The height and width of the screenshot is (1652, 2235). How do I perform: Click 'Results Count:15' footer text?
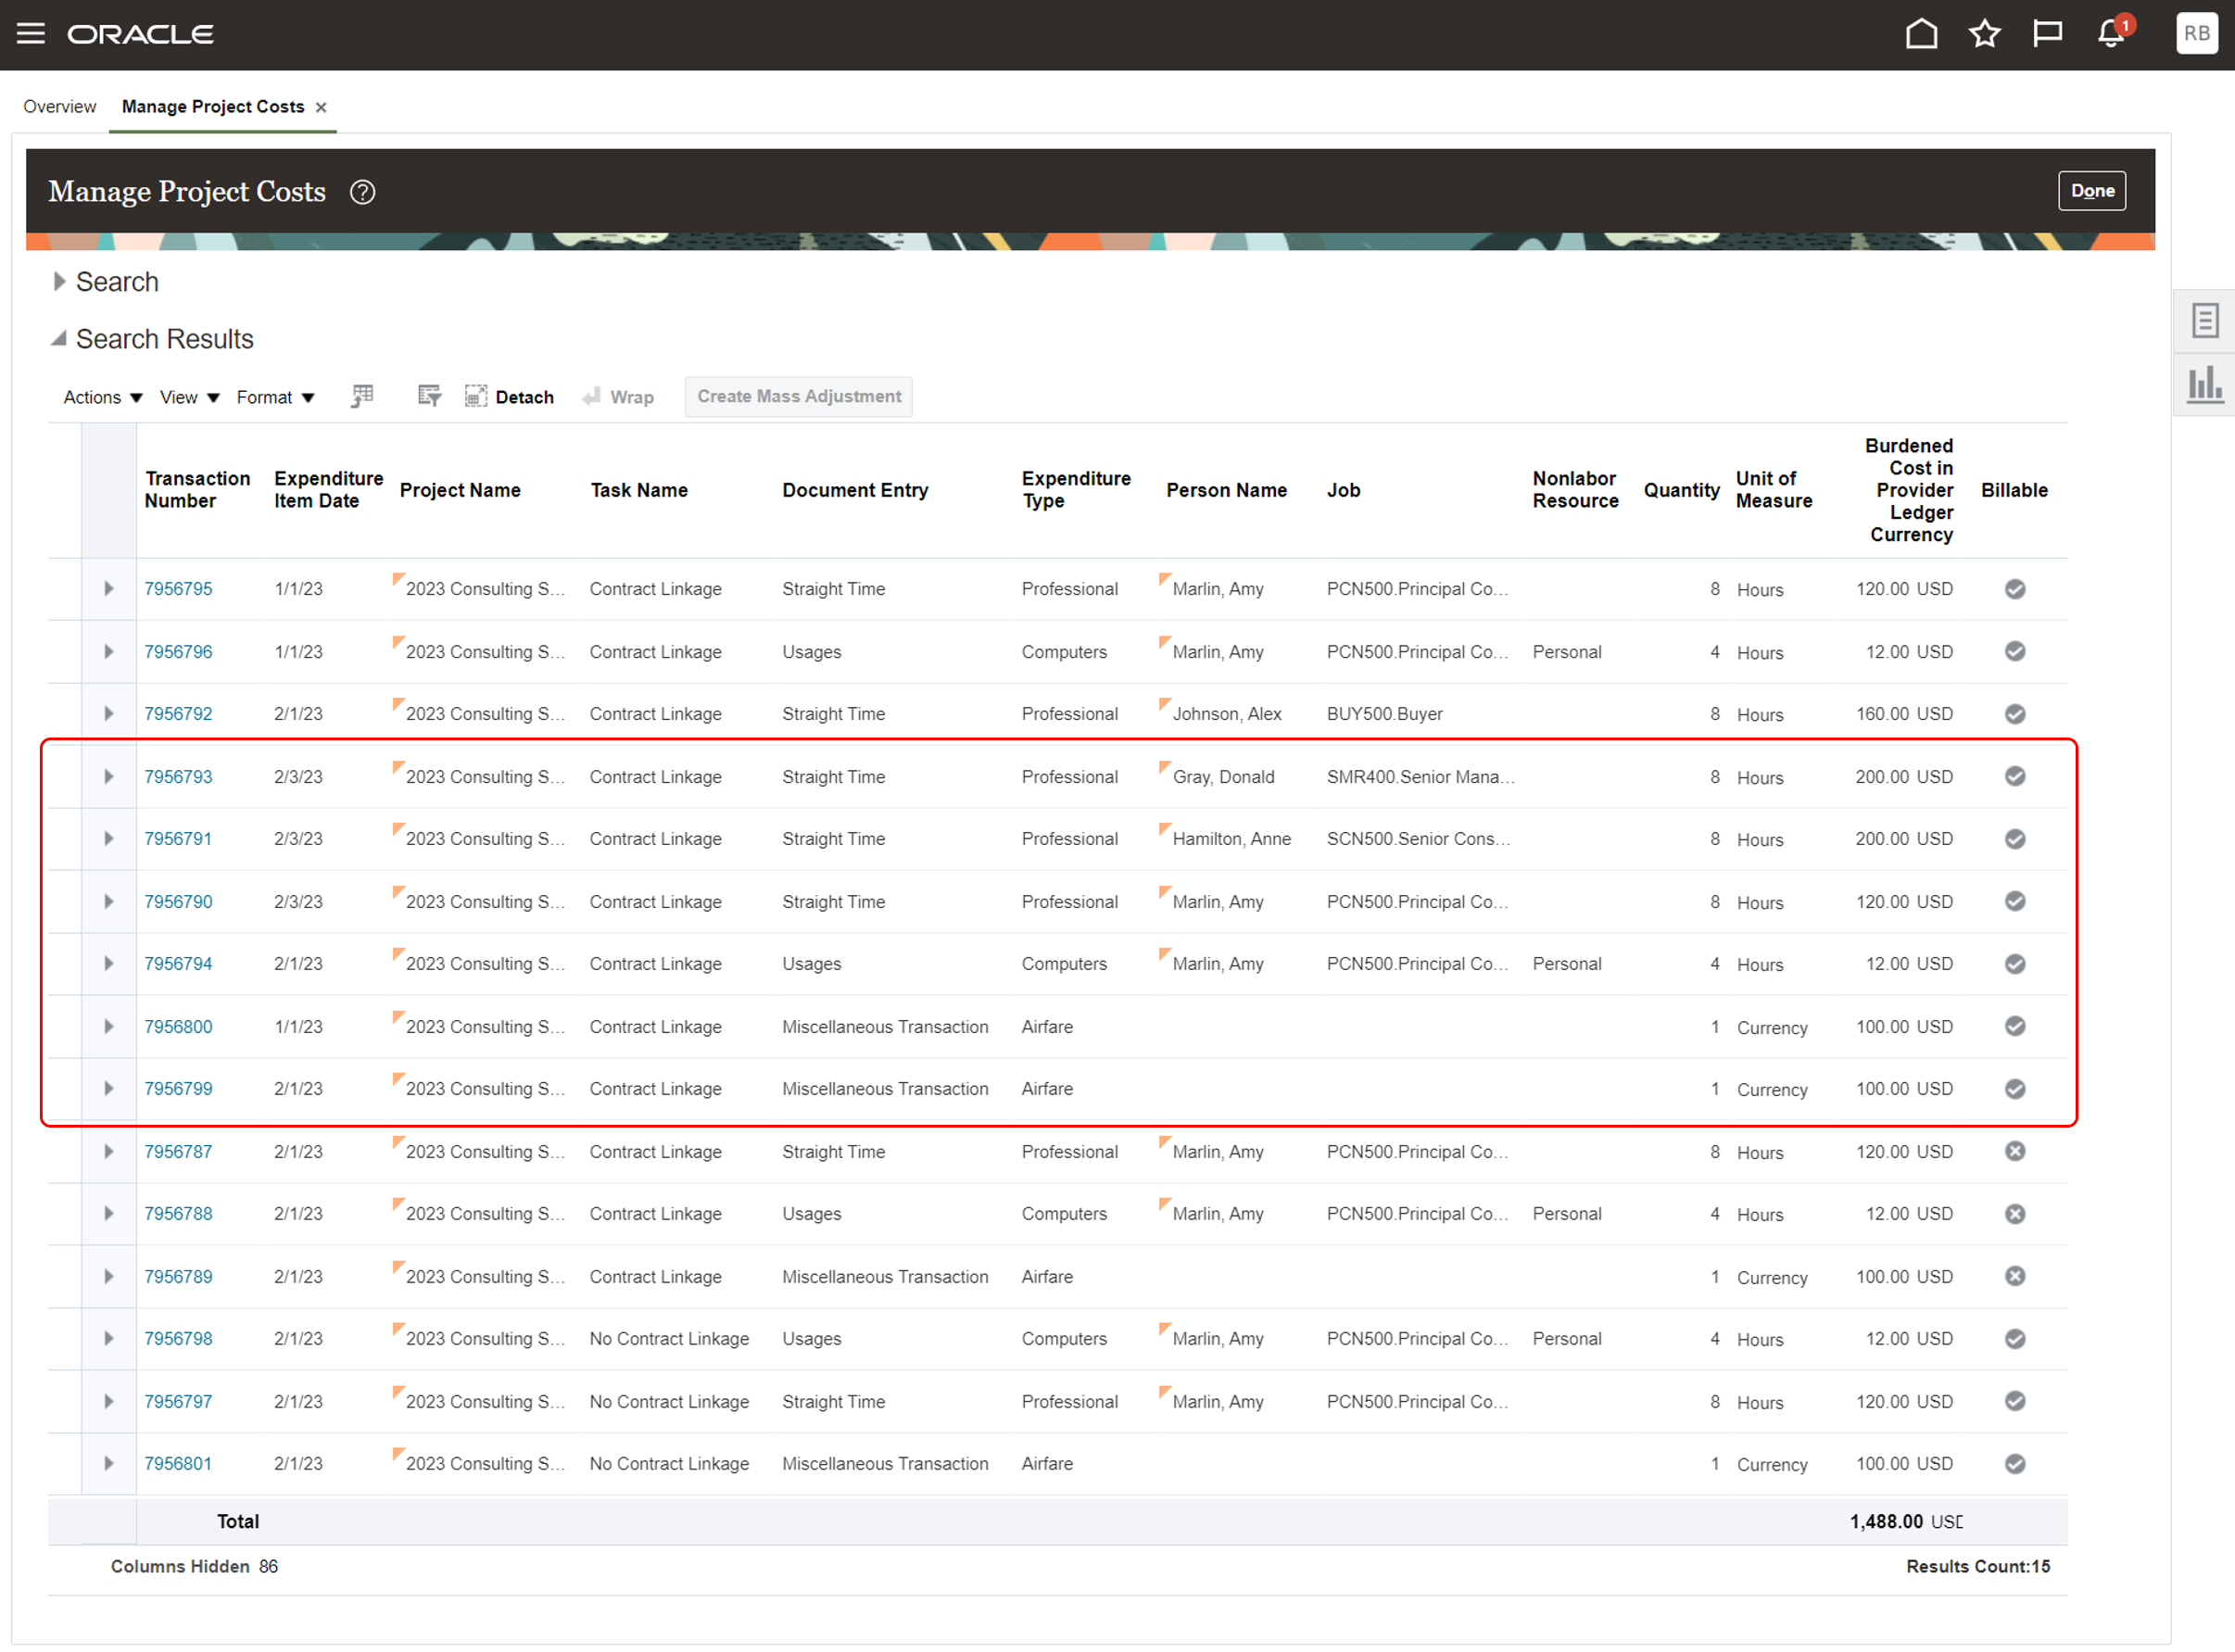[1977, 1567]
